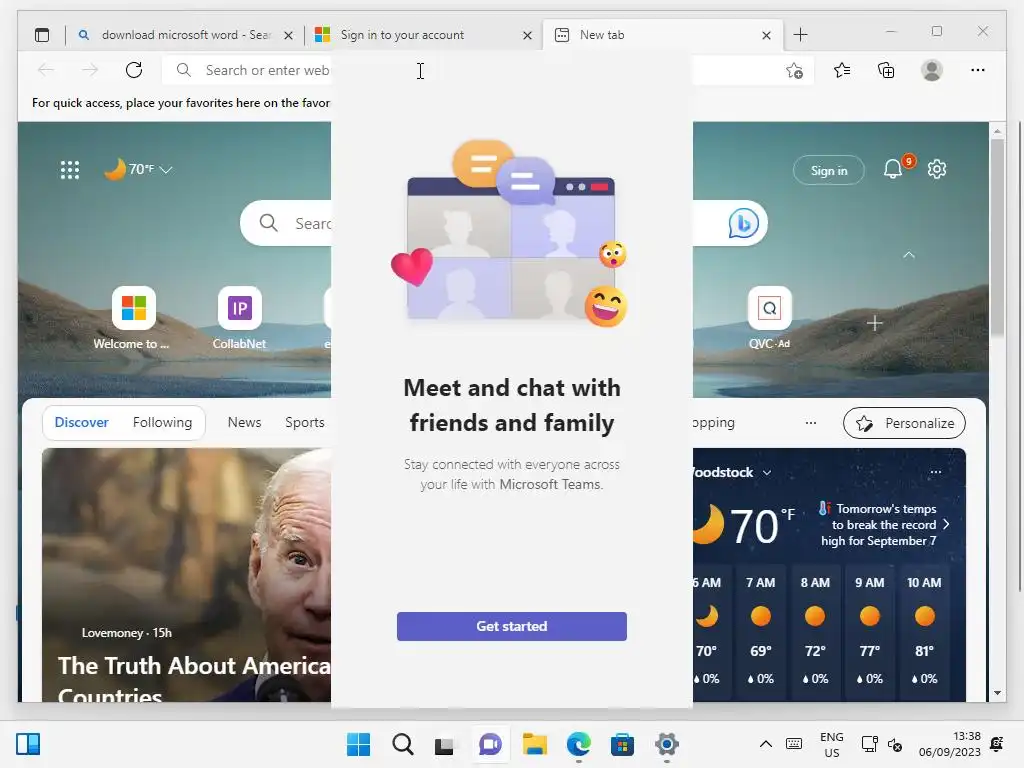This screenshot has height=768, width=1024.
Task: Click the Bing chat icon in search box
Action: [x=743, y=223]
